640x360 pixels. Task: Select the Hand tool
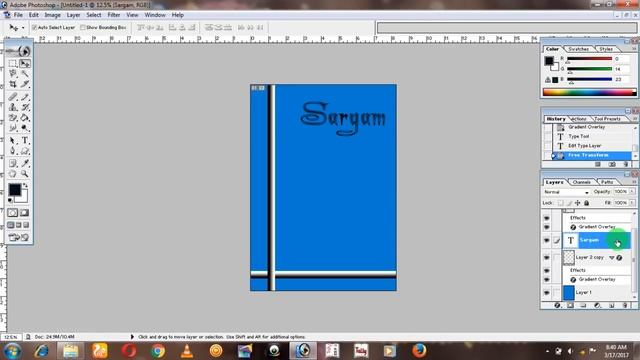(13, 174)
